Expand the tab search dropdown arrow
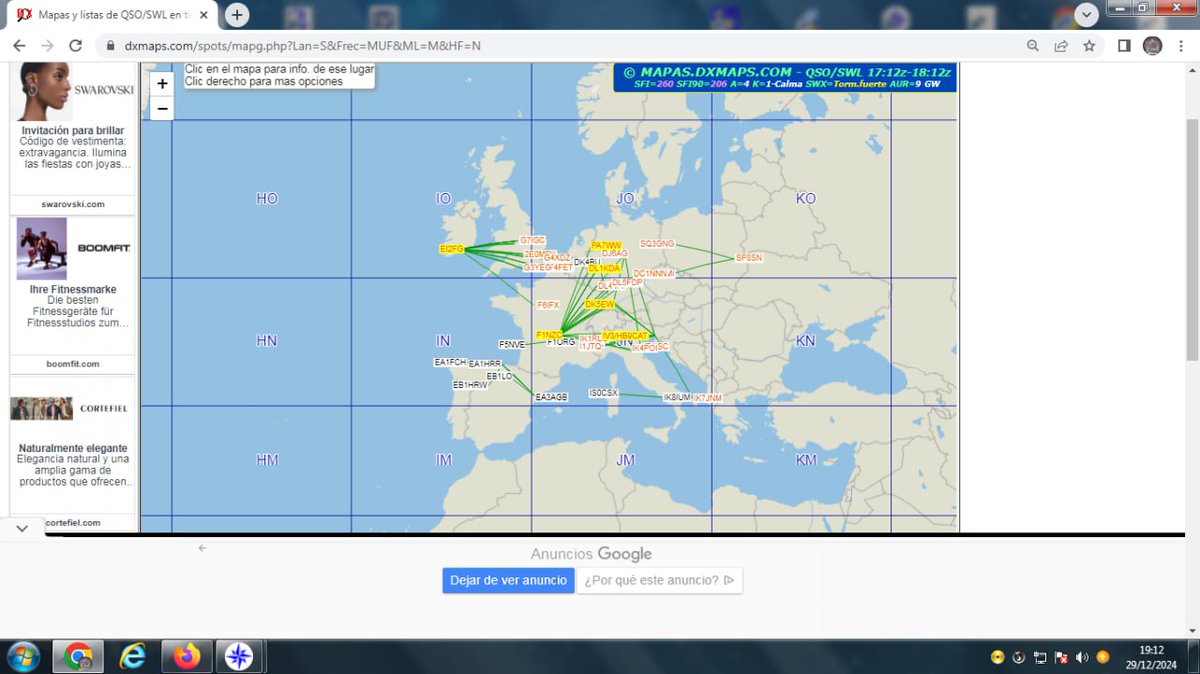Viewport: 1200px width, 674px height. (1087, 14)
